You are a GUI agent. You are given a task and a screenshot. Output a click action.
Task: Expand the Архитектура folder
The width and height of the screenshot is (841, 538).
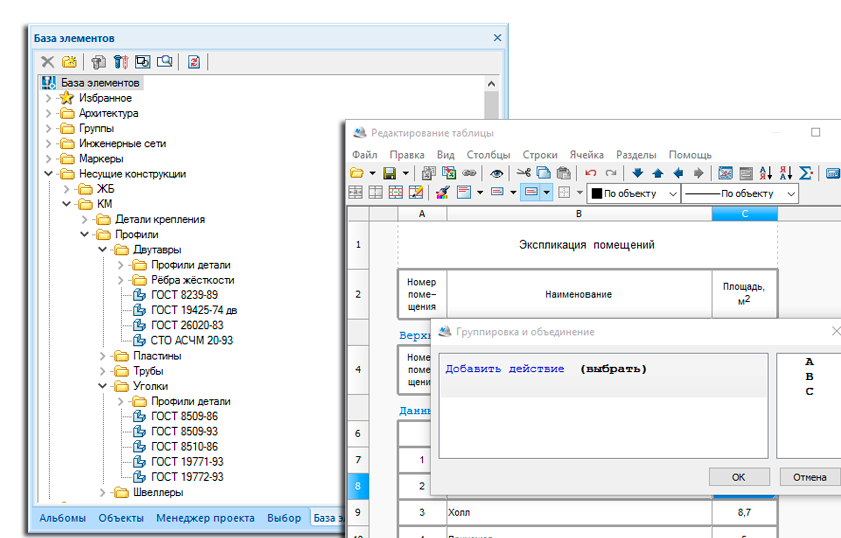(x=48, y=113)
